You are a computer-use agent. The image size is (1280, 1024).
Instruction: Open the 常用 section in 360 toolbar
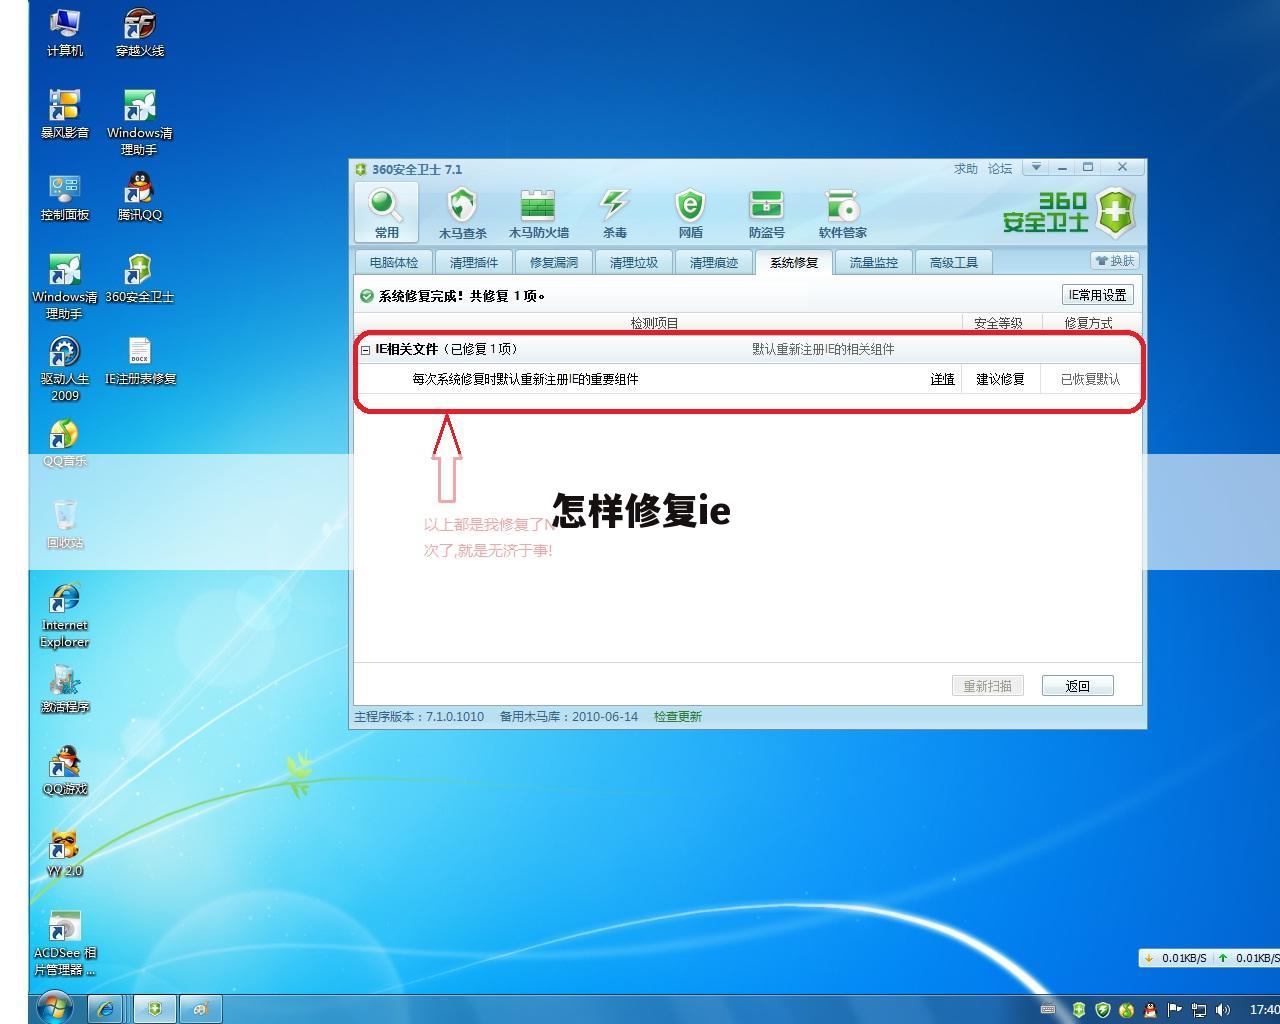click(x=386, y=212)
